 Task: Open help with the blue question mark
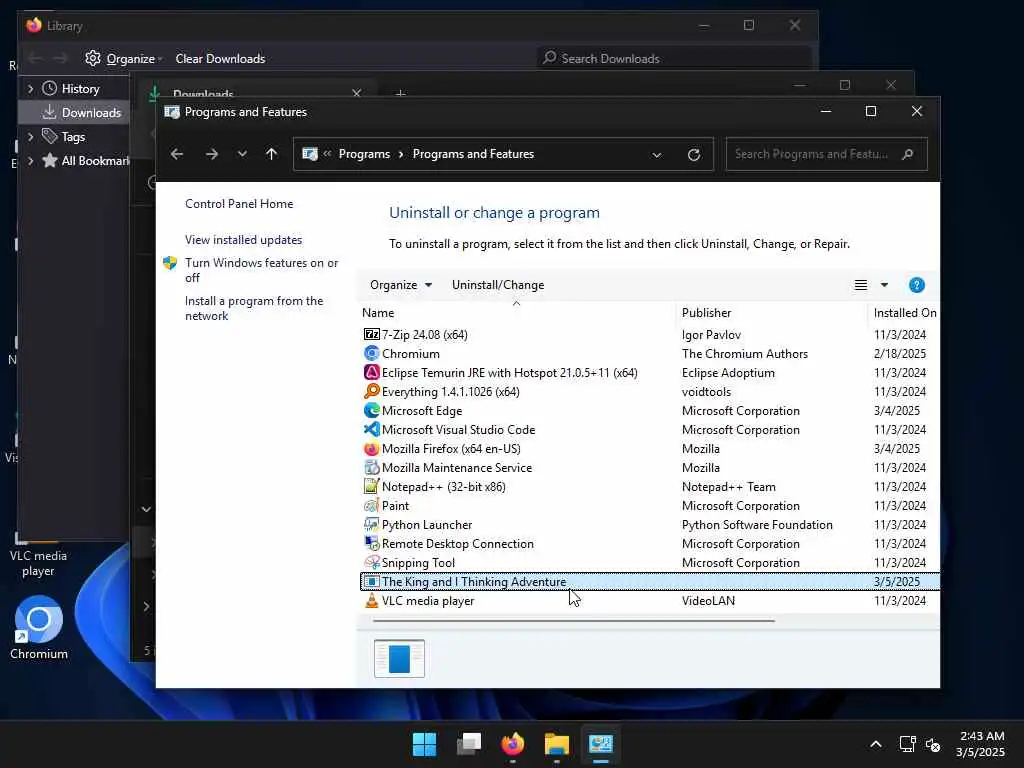(916, 285)
